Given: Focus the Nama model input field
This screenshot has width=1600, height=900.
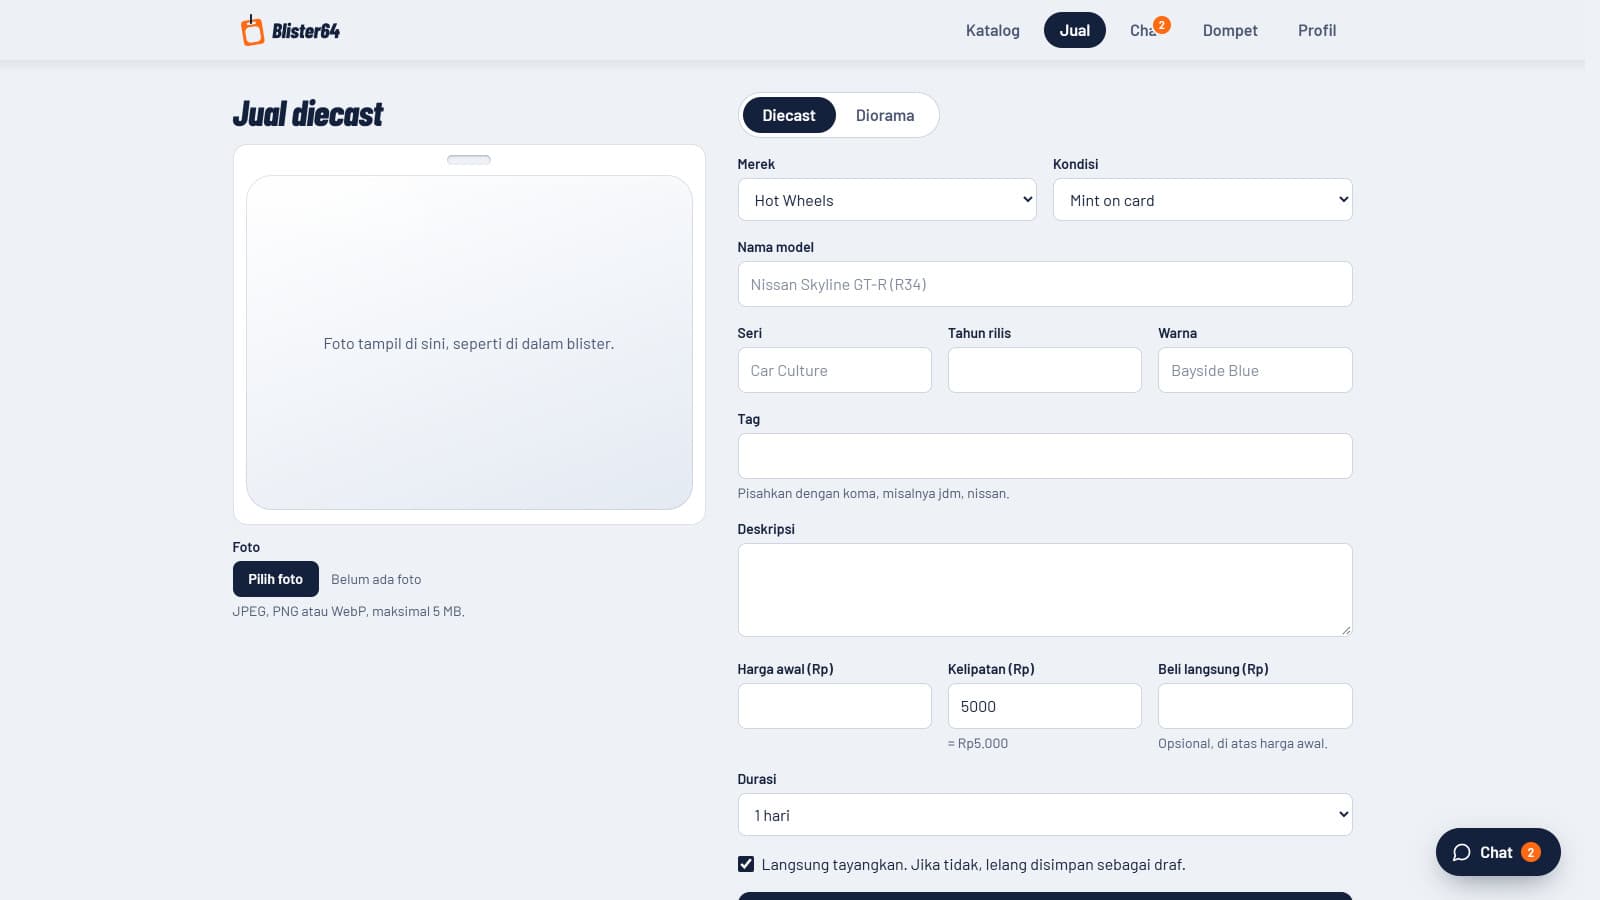Looking at the screenshot, I should pos(1045,284).
